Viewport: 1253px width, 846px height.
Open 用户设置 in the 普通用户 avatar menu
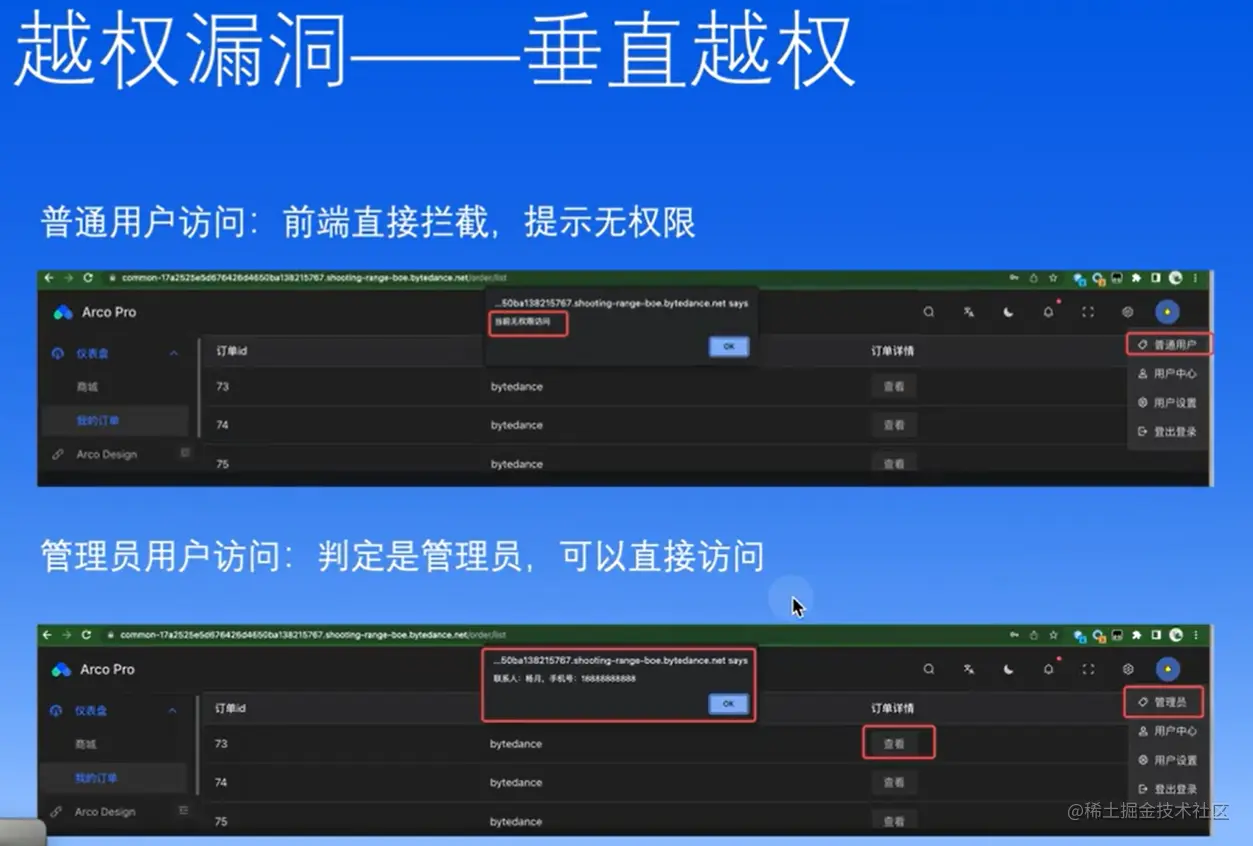(1167, 403)
